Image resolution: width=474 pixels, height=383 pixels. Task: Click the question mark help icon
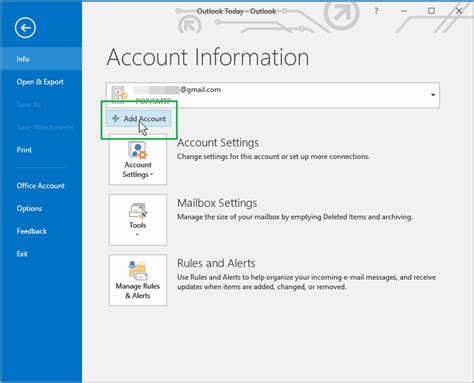[x=376, y=11]
